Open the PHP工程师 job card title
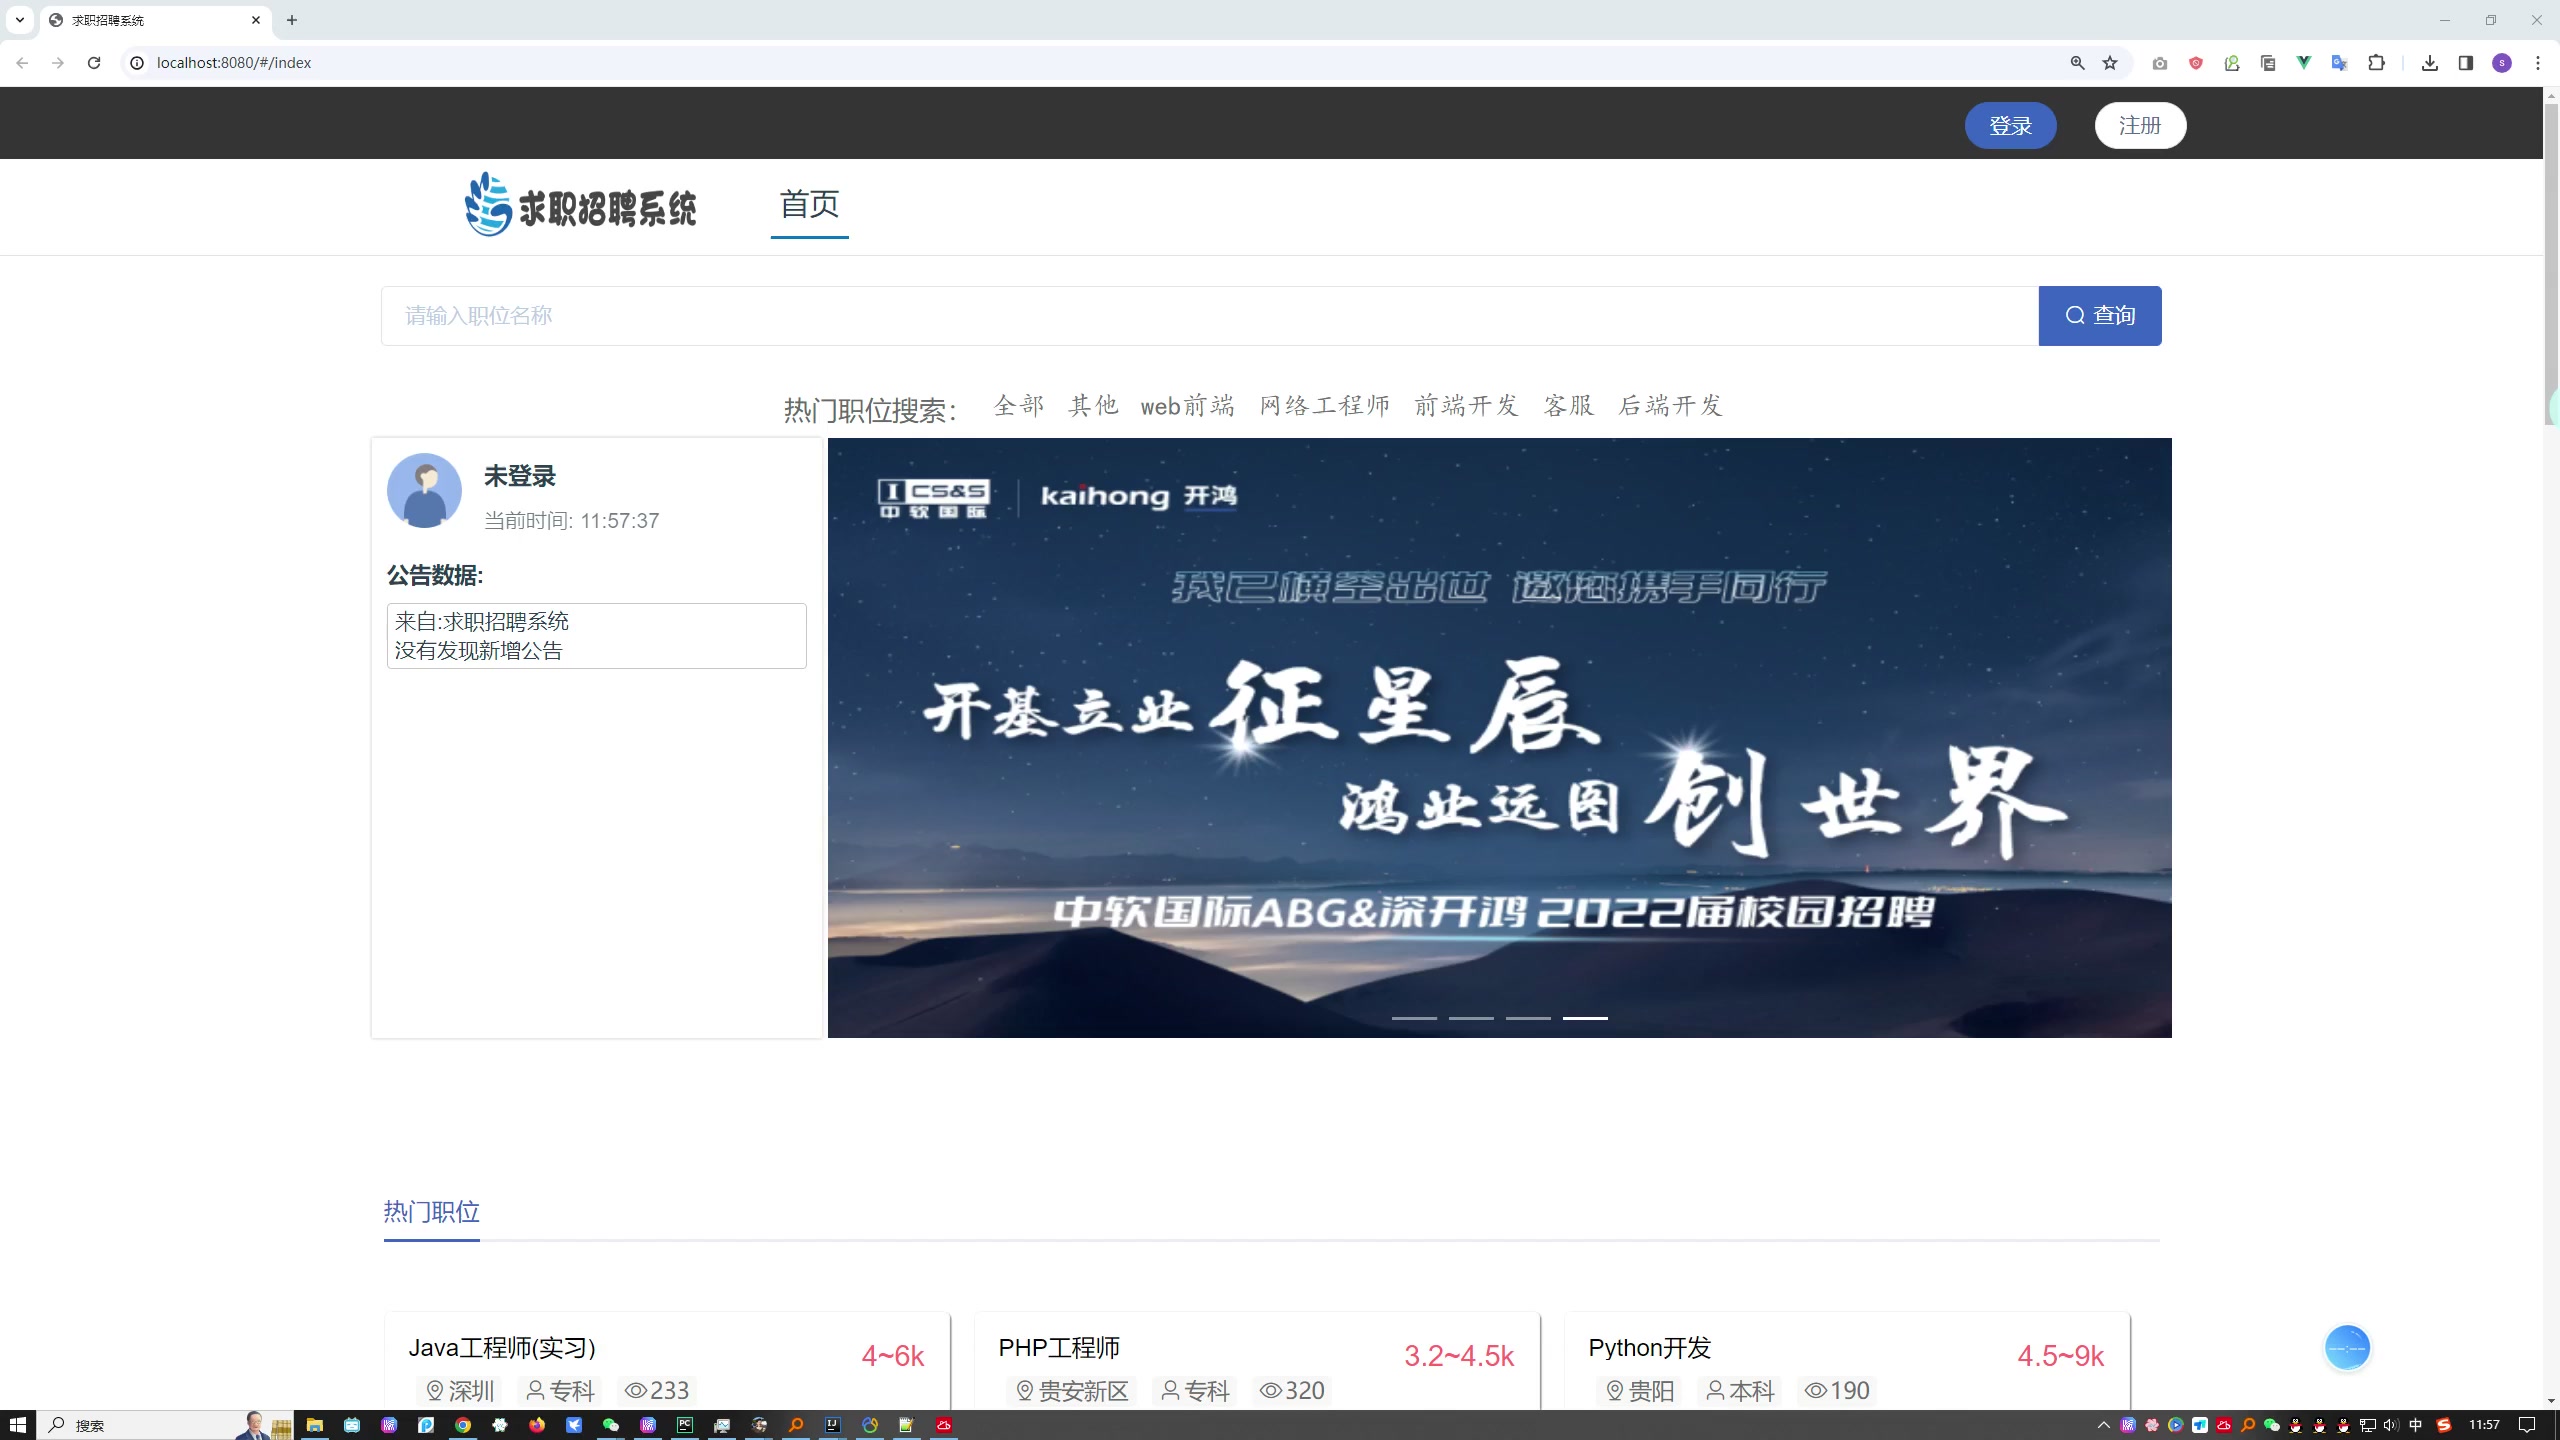 (1059, 1348)
